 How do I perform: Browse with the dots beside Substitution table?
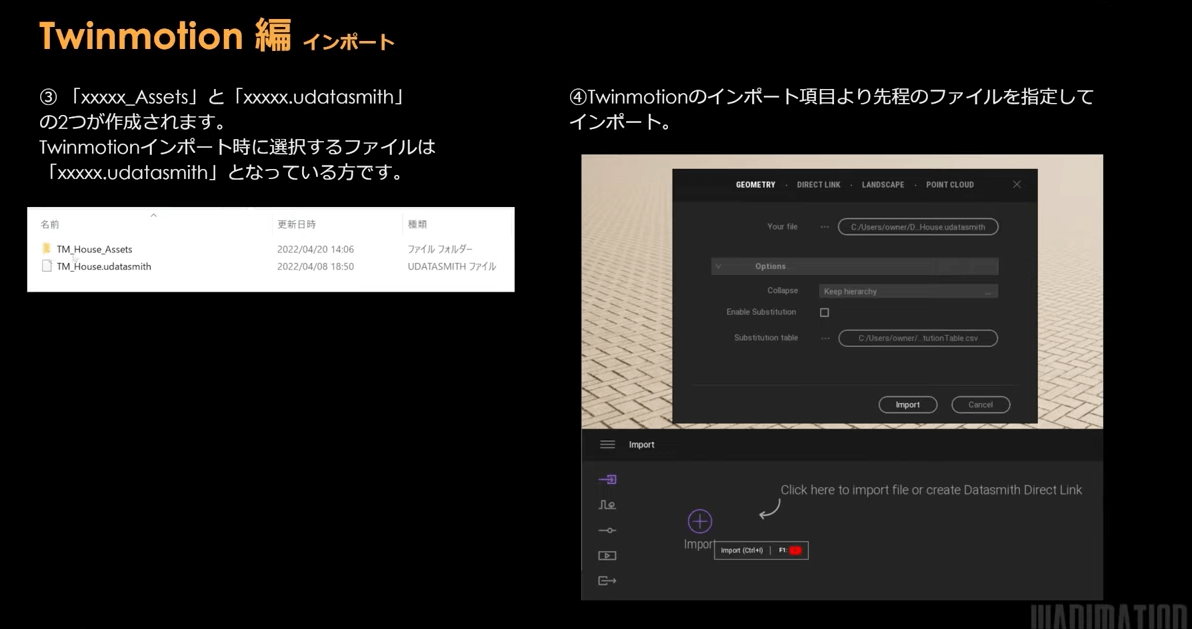[825, 338]
